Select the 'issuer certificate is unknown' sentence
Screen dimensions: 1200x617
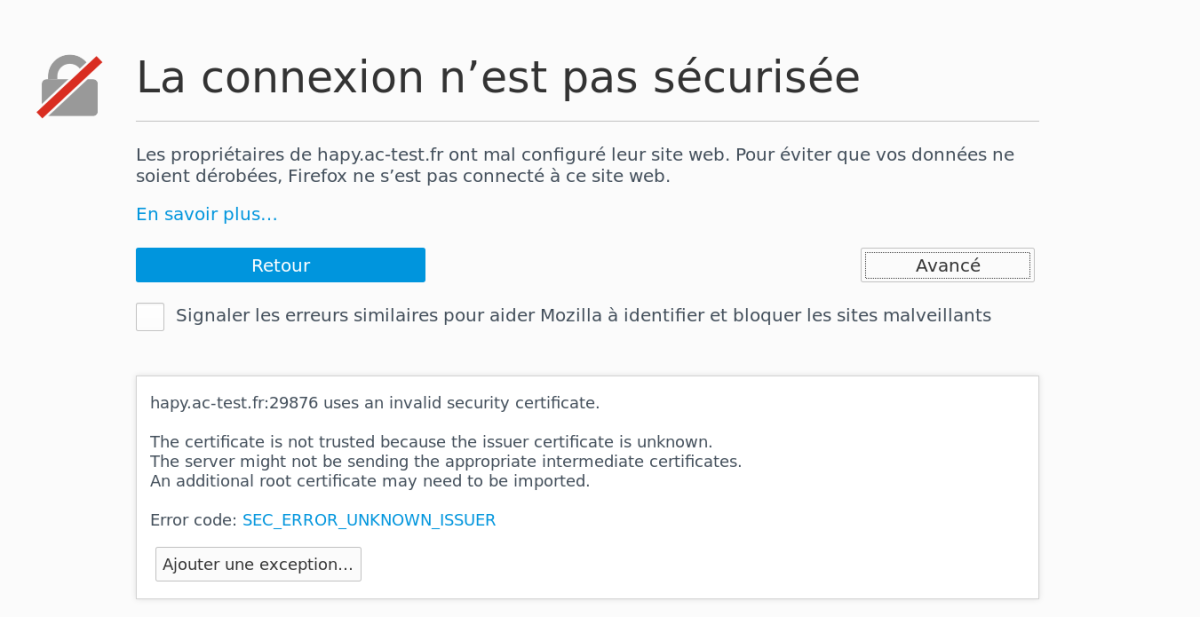[431, 441]
